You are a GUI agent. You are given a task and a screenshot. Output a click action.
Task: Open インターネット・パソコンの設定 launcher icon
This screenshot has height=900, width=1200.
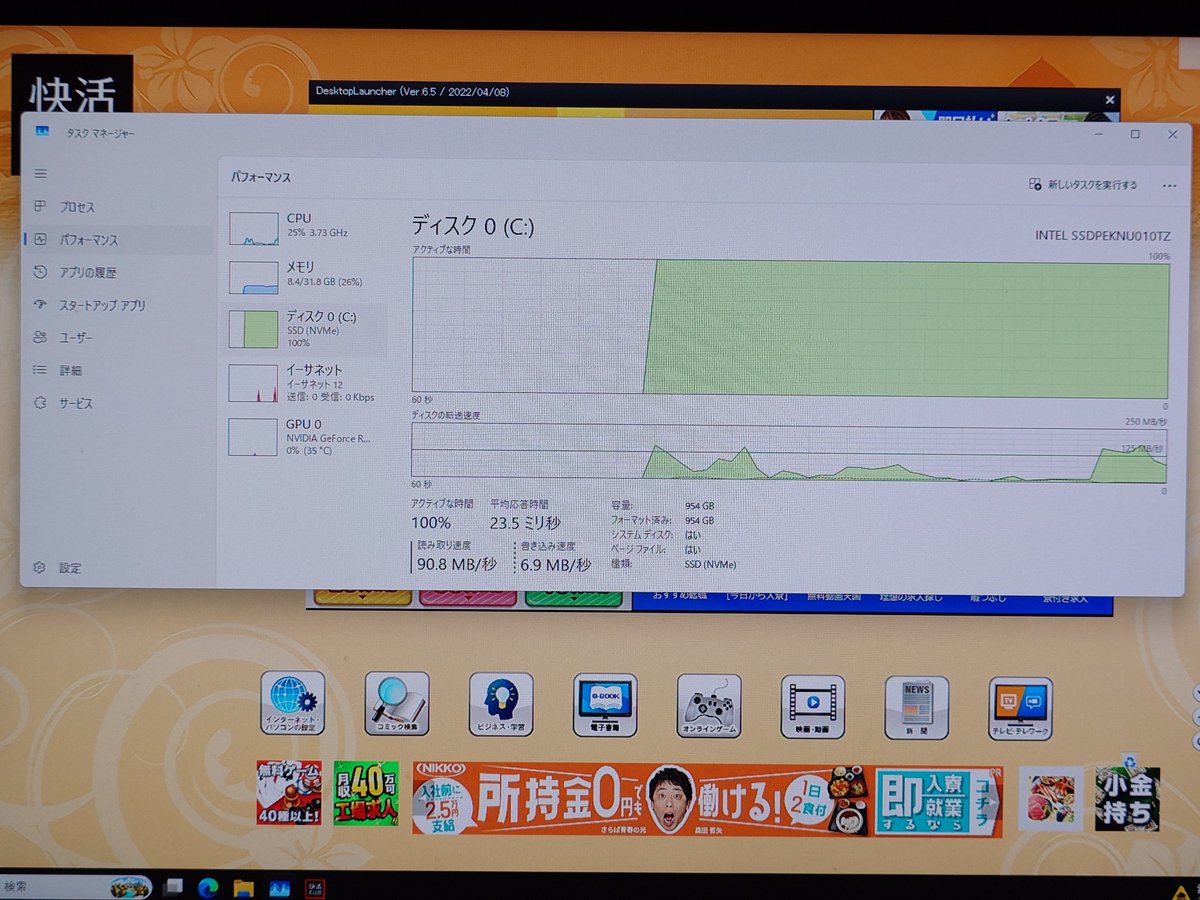point(293,703)
